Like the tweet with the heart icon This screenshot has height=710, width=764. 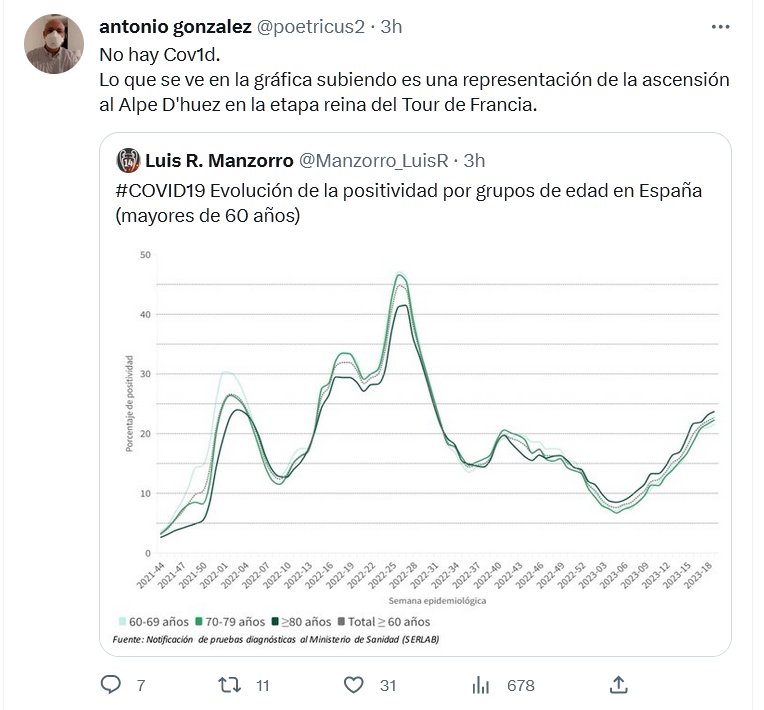click(x=353, y=685)
